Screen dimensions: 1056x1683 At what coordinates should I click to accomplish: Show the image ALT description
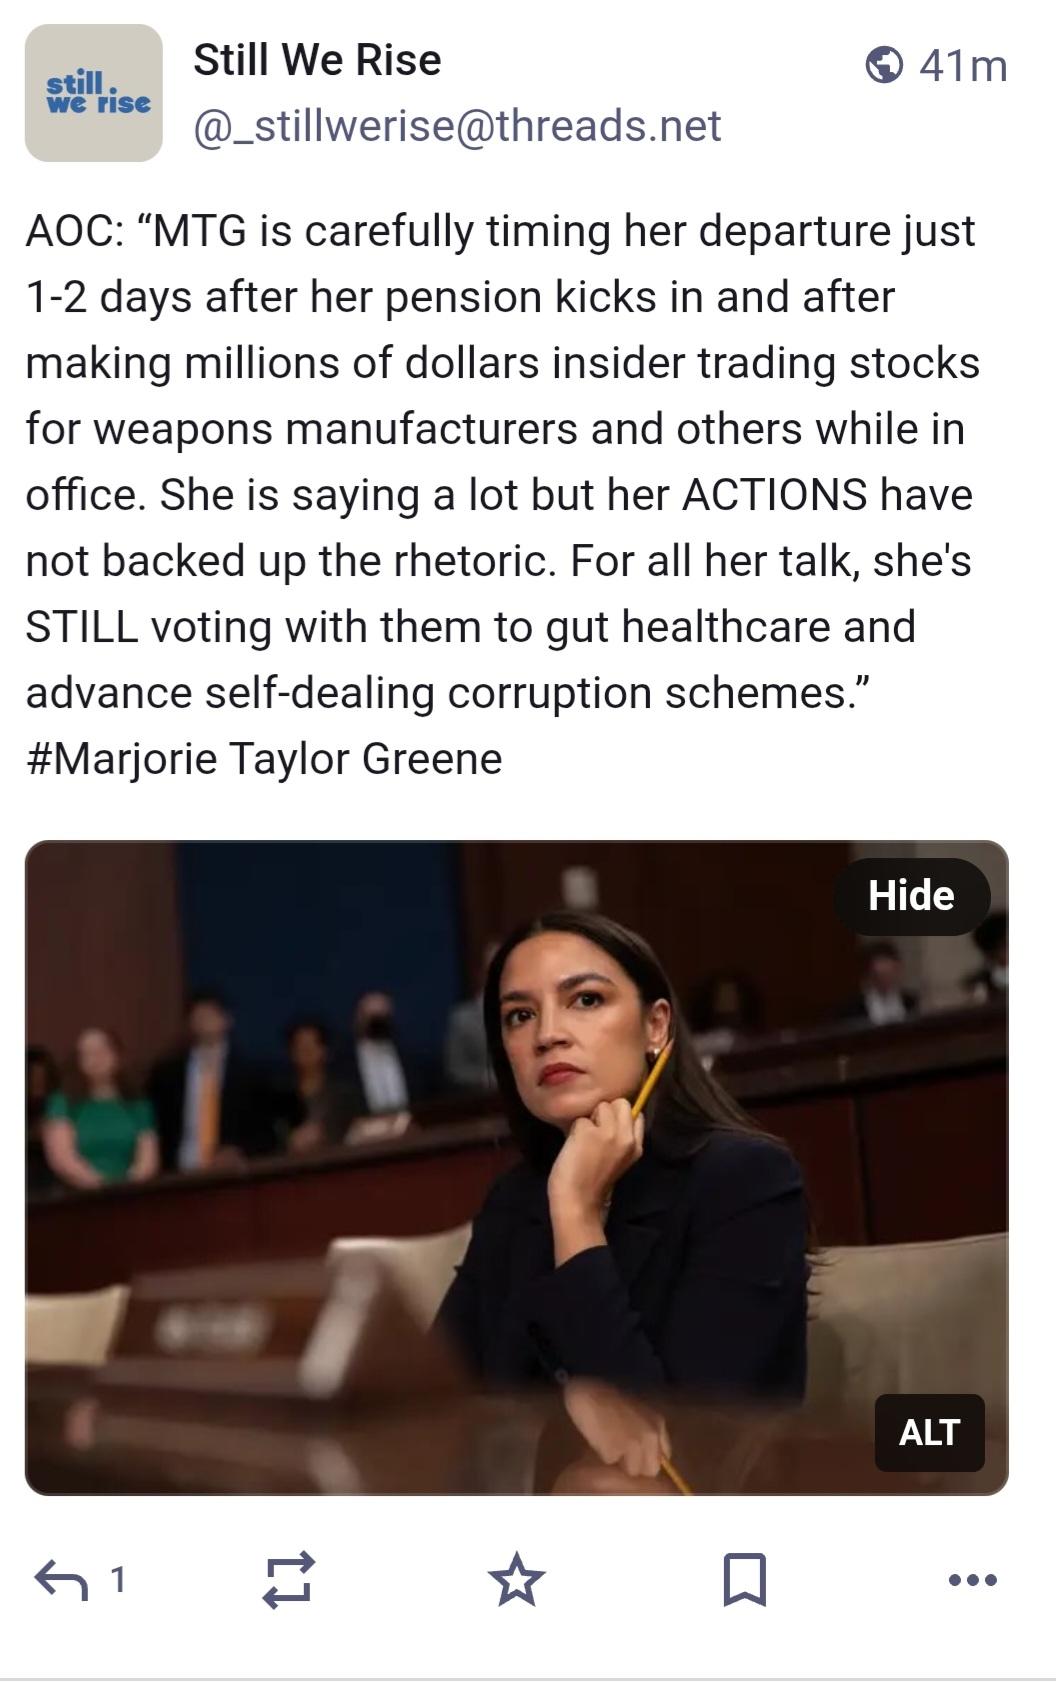(929, 1432)
